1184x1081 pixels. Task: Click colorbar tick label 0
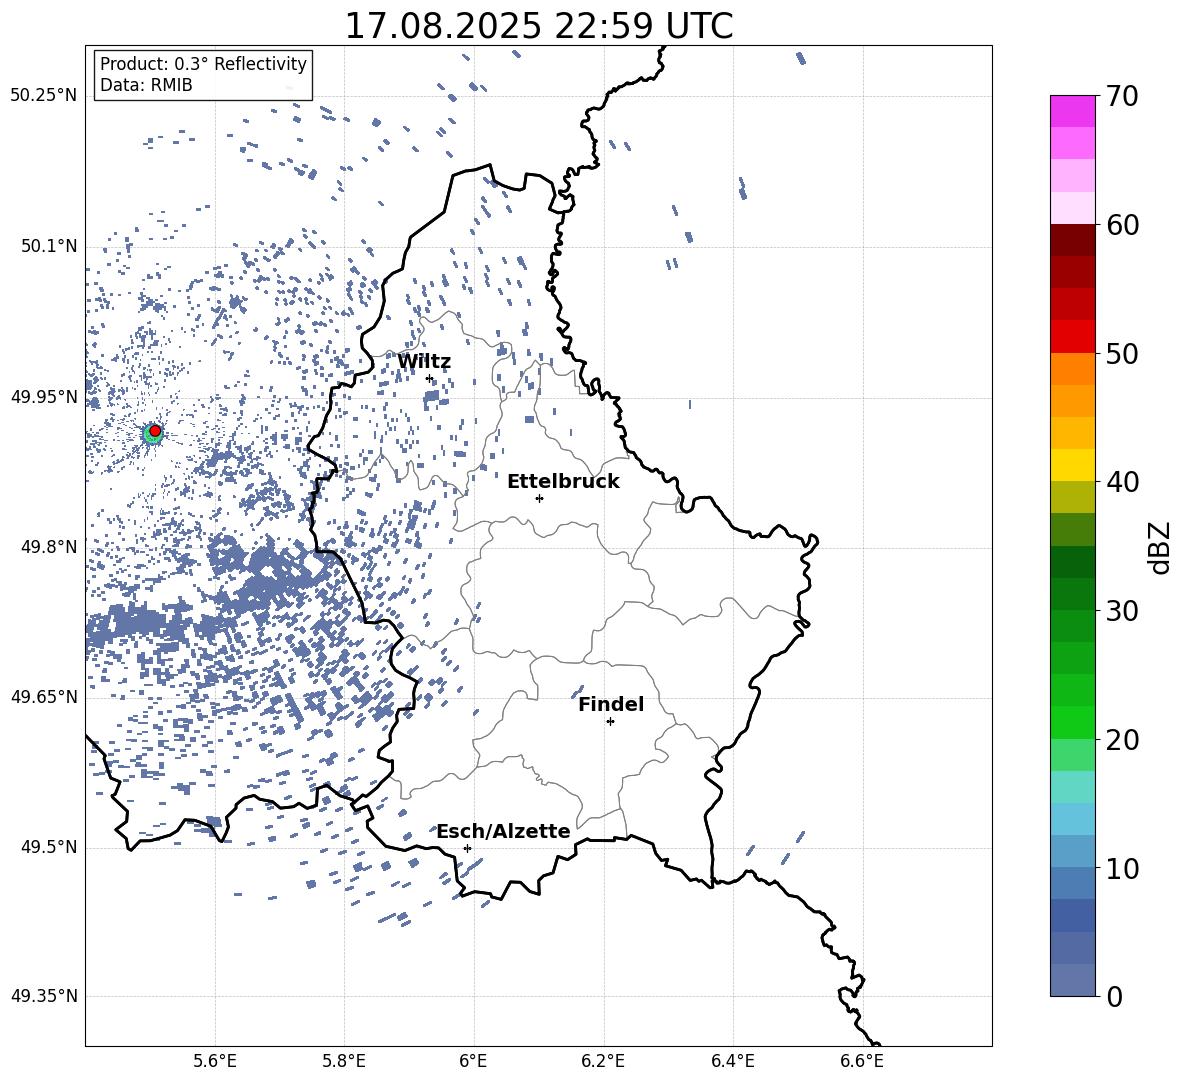coord(1114,997)
